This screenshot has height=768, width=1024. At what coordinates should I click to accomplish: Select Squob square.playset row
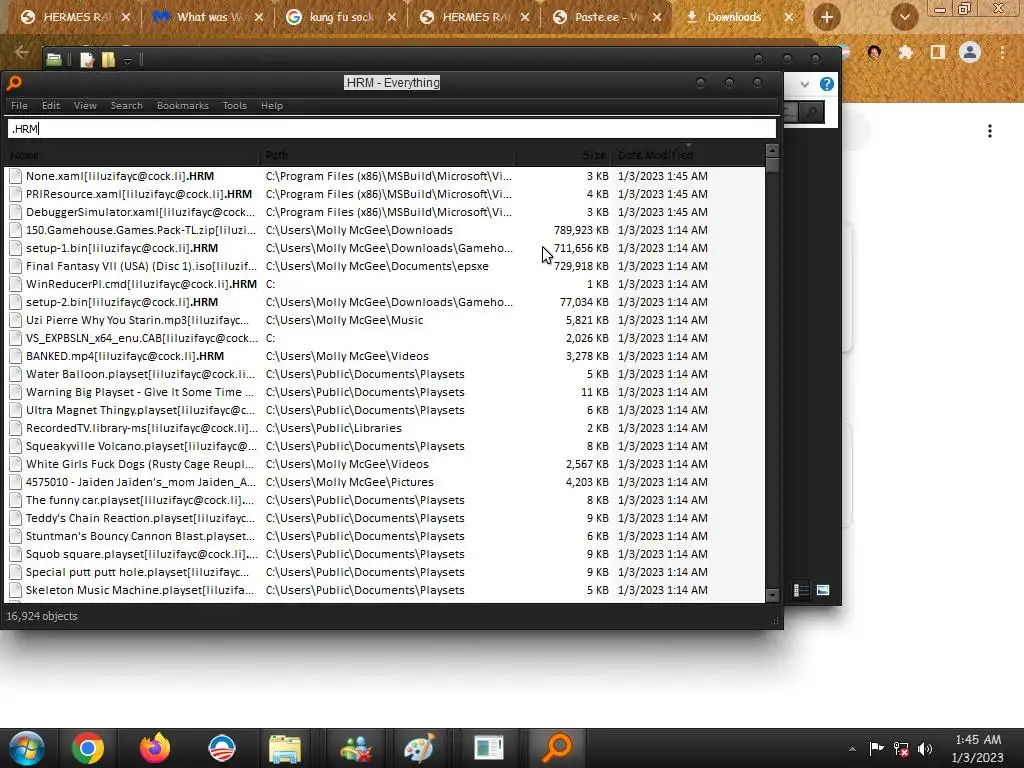(385, 554)
